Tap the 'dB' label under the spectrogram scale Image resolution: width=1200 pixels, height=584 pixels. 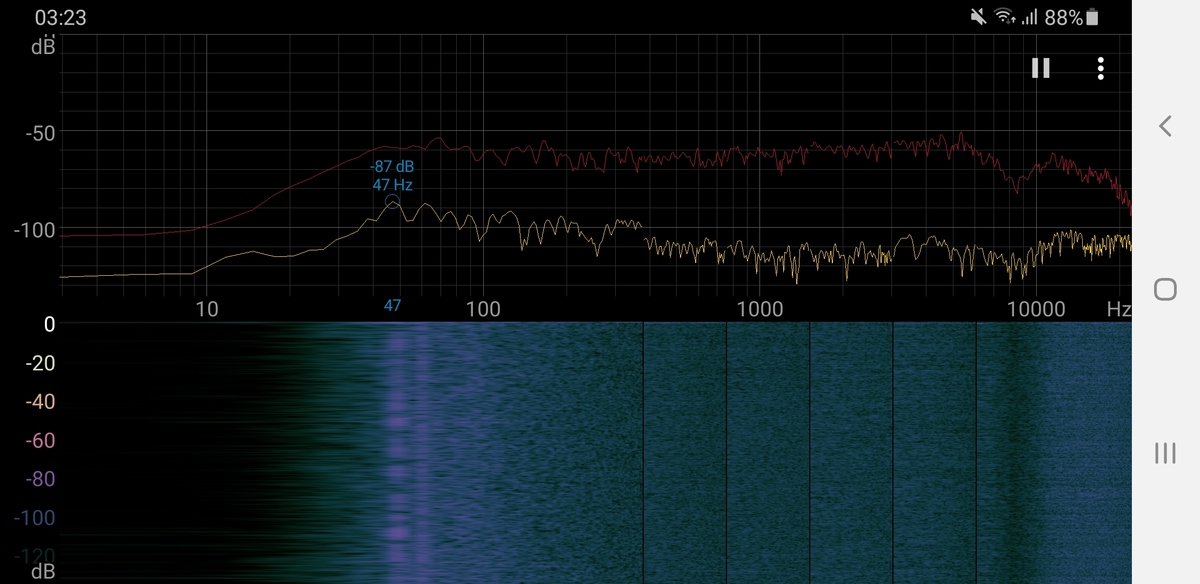tap(43, 572)
